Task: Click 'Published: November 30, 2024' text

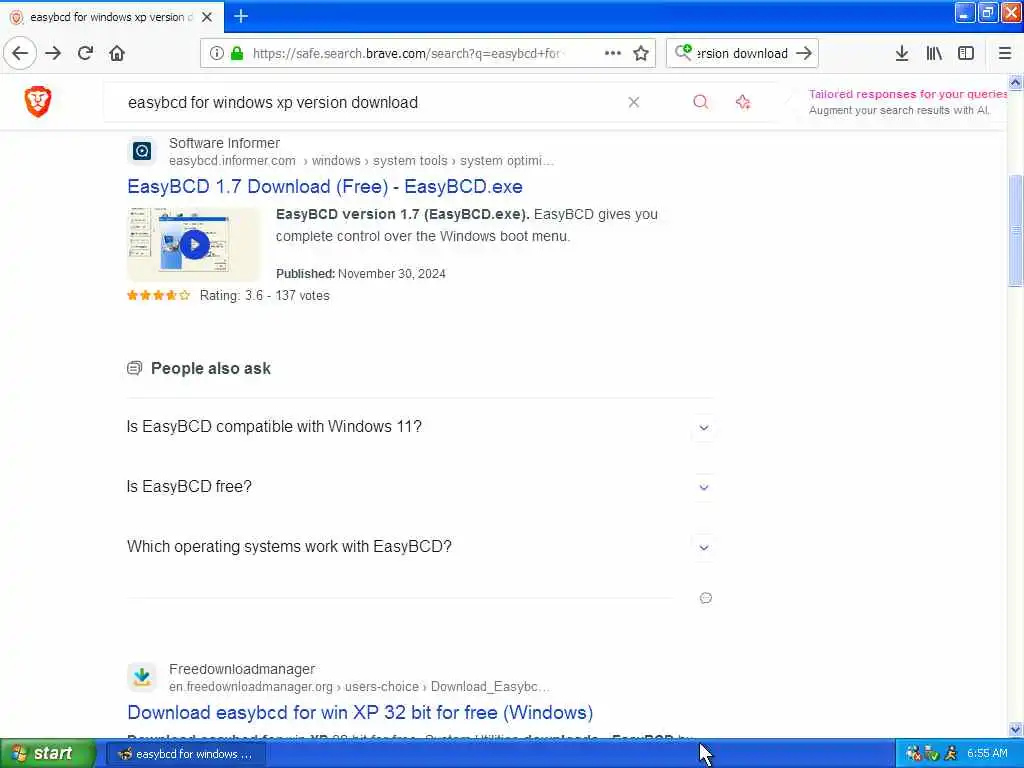Action: [360, 274]
